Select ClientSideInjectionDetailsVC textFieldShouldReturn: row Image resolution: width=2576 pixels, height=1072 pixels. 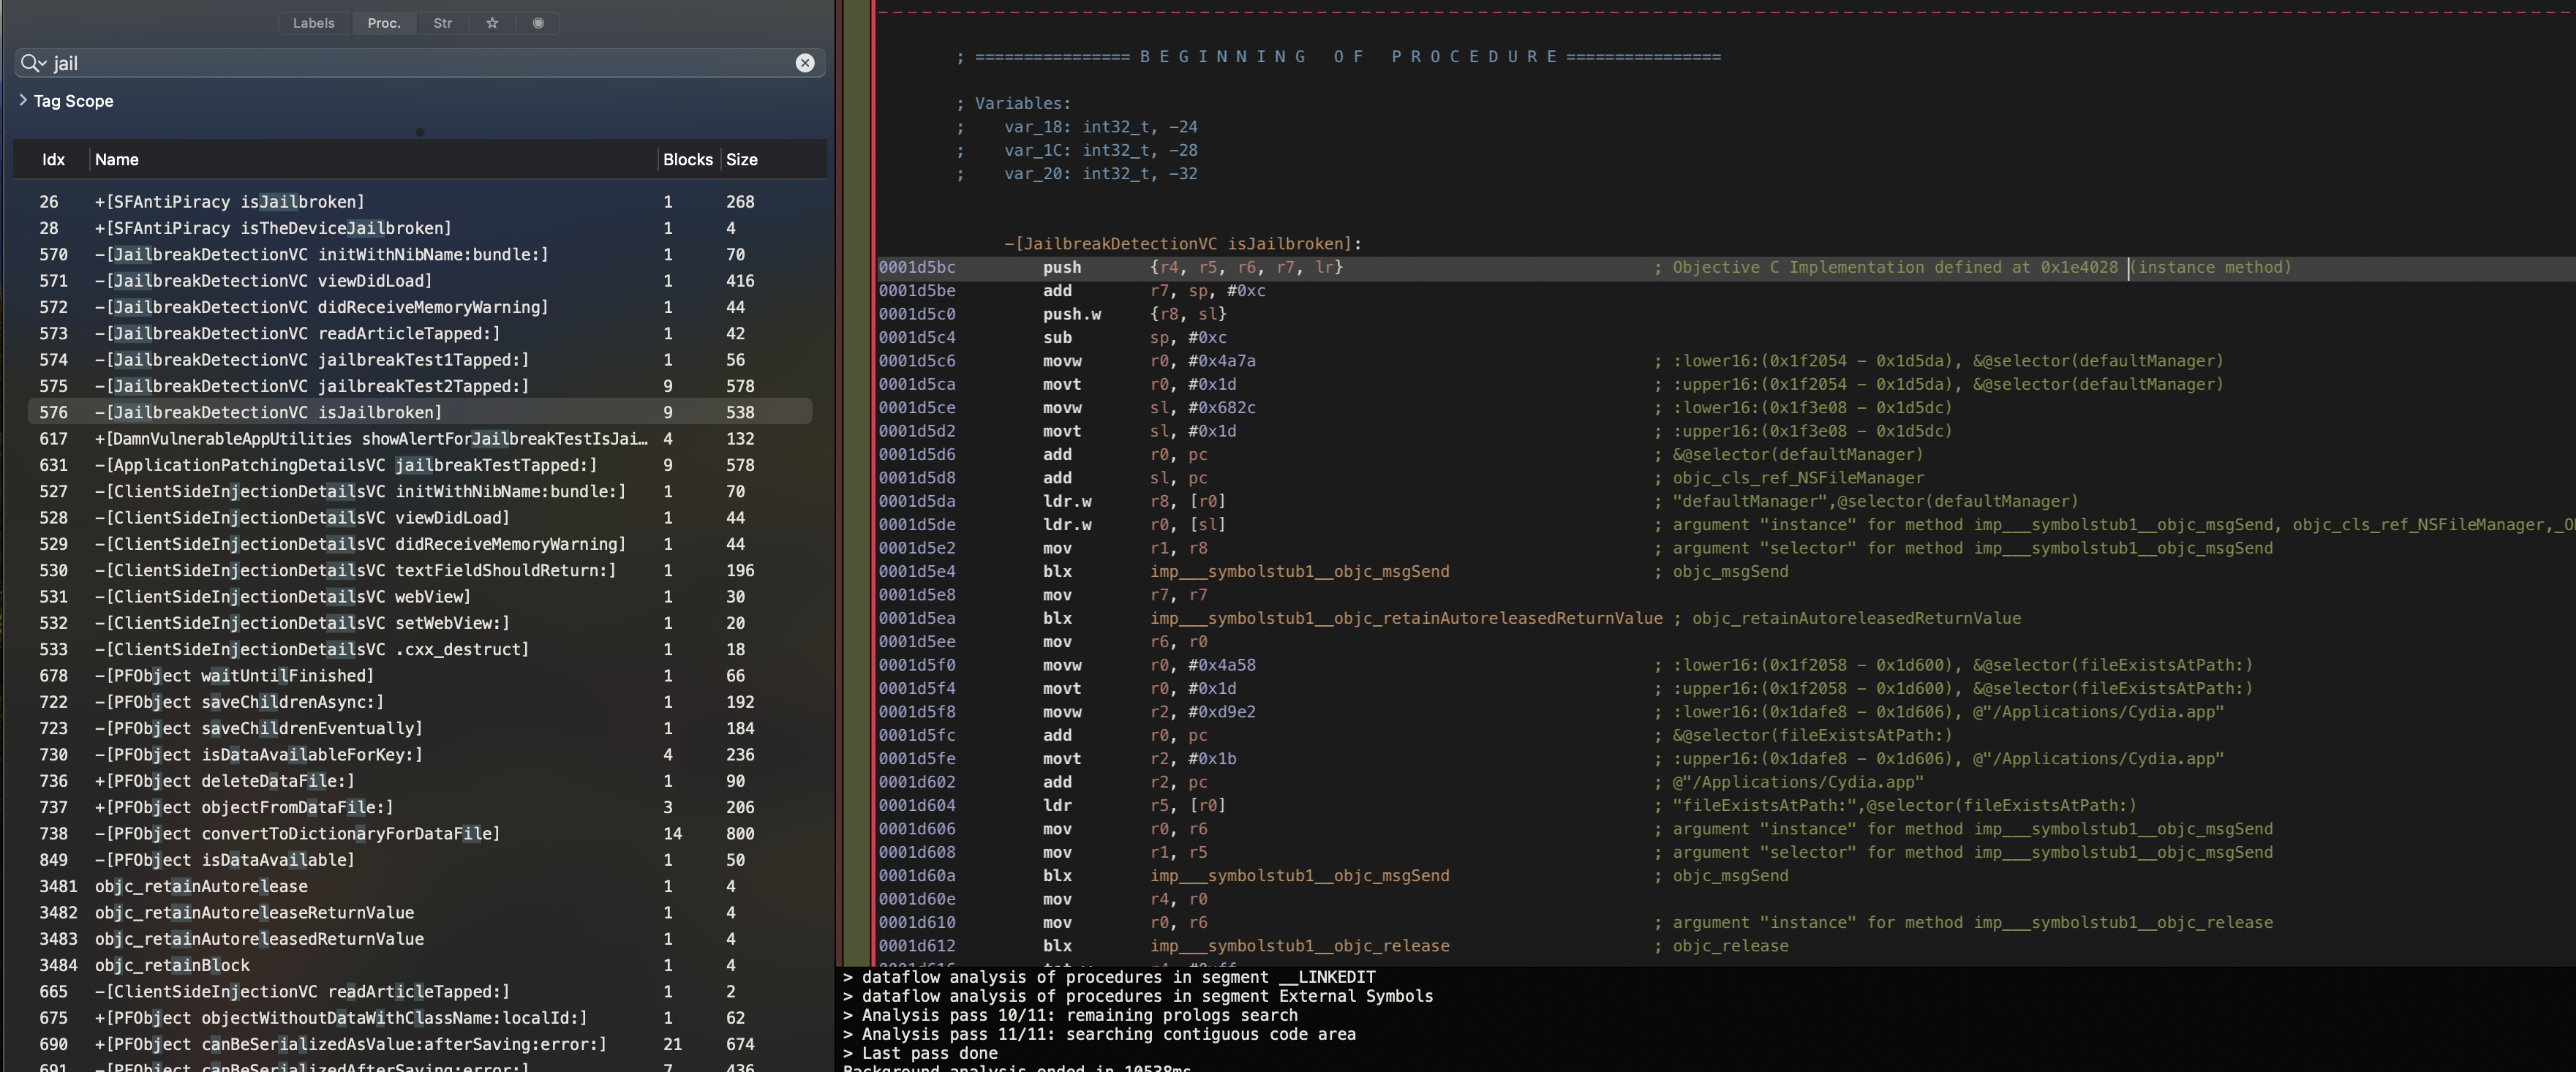pos(420,571)
